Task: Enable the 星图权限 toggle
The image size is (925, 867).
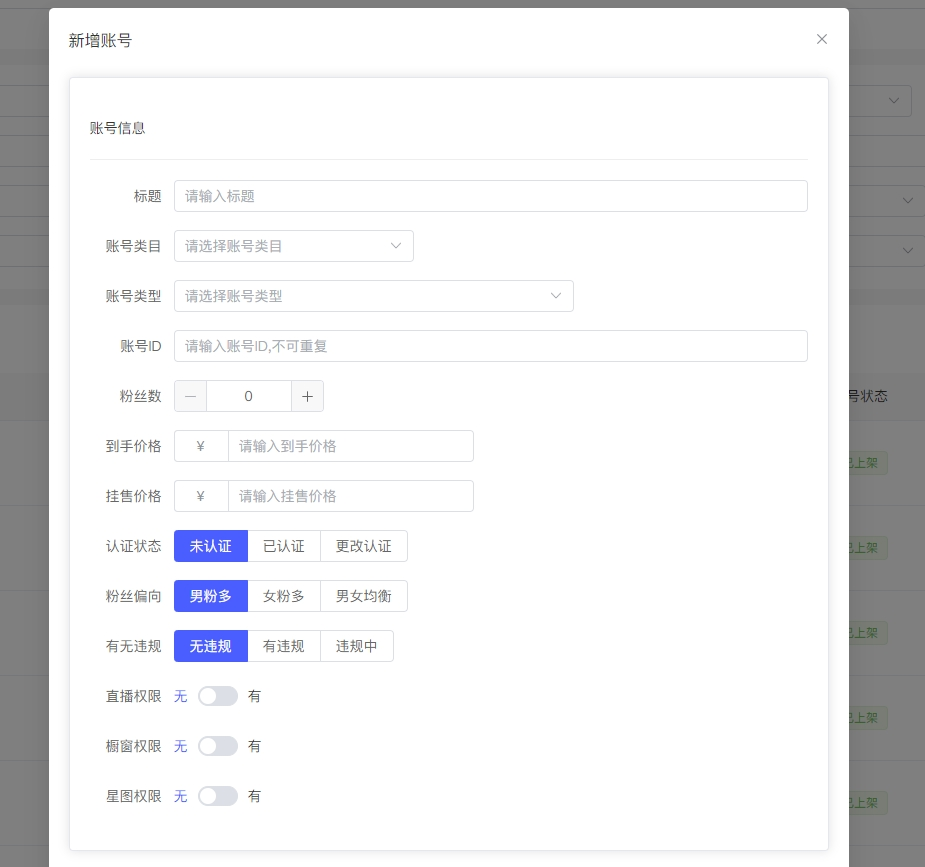Action: [218, 796]
